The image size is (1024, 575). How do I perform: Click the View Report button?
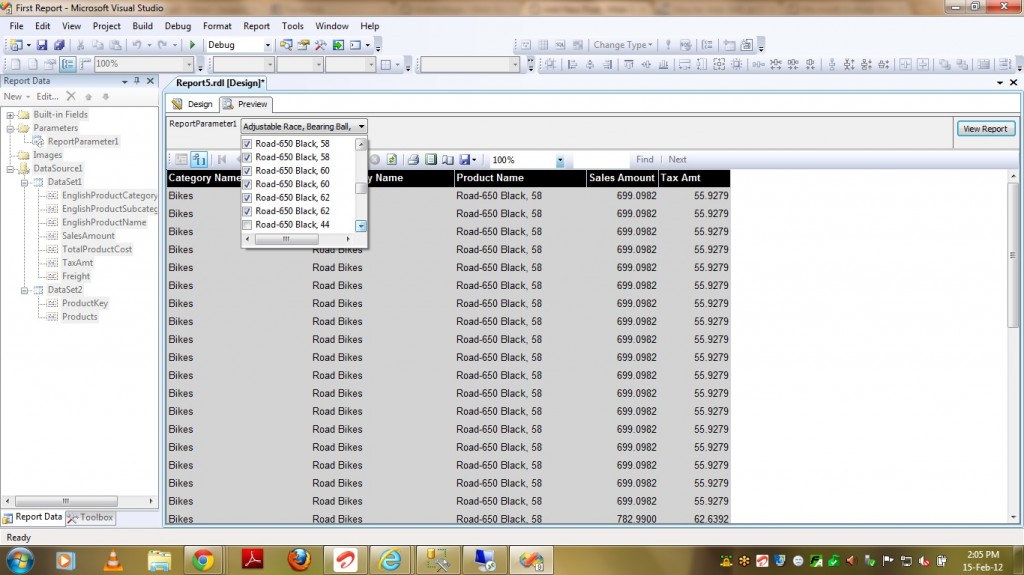985,129
